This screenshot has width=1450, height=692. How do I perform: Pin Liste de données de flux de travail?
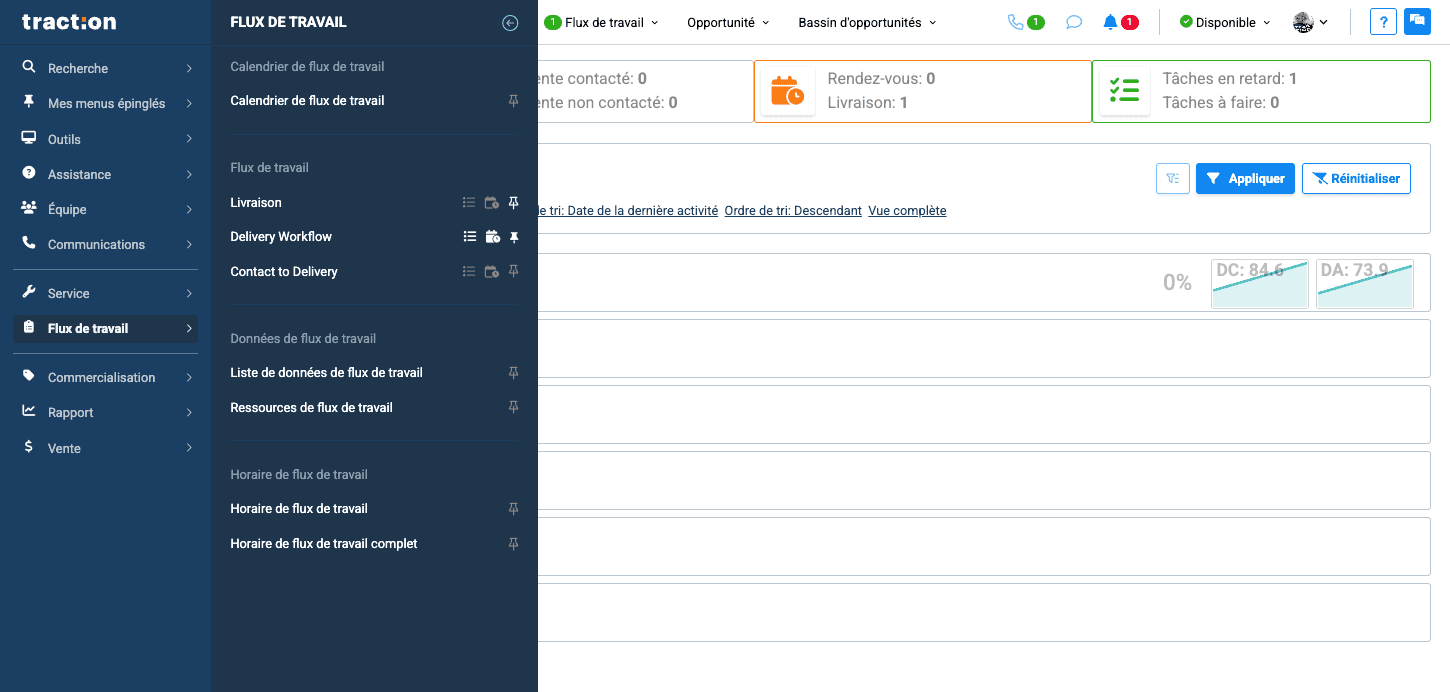pos(514,373)
